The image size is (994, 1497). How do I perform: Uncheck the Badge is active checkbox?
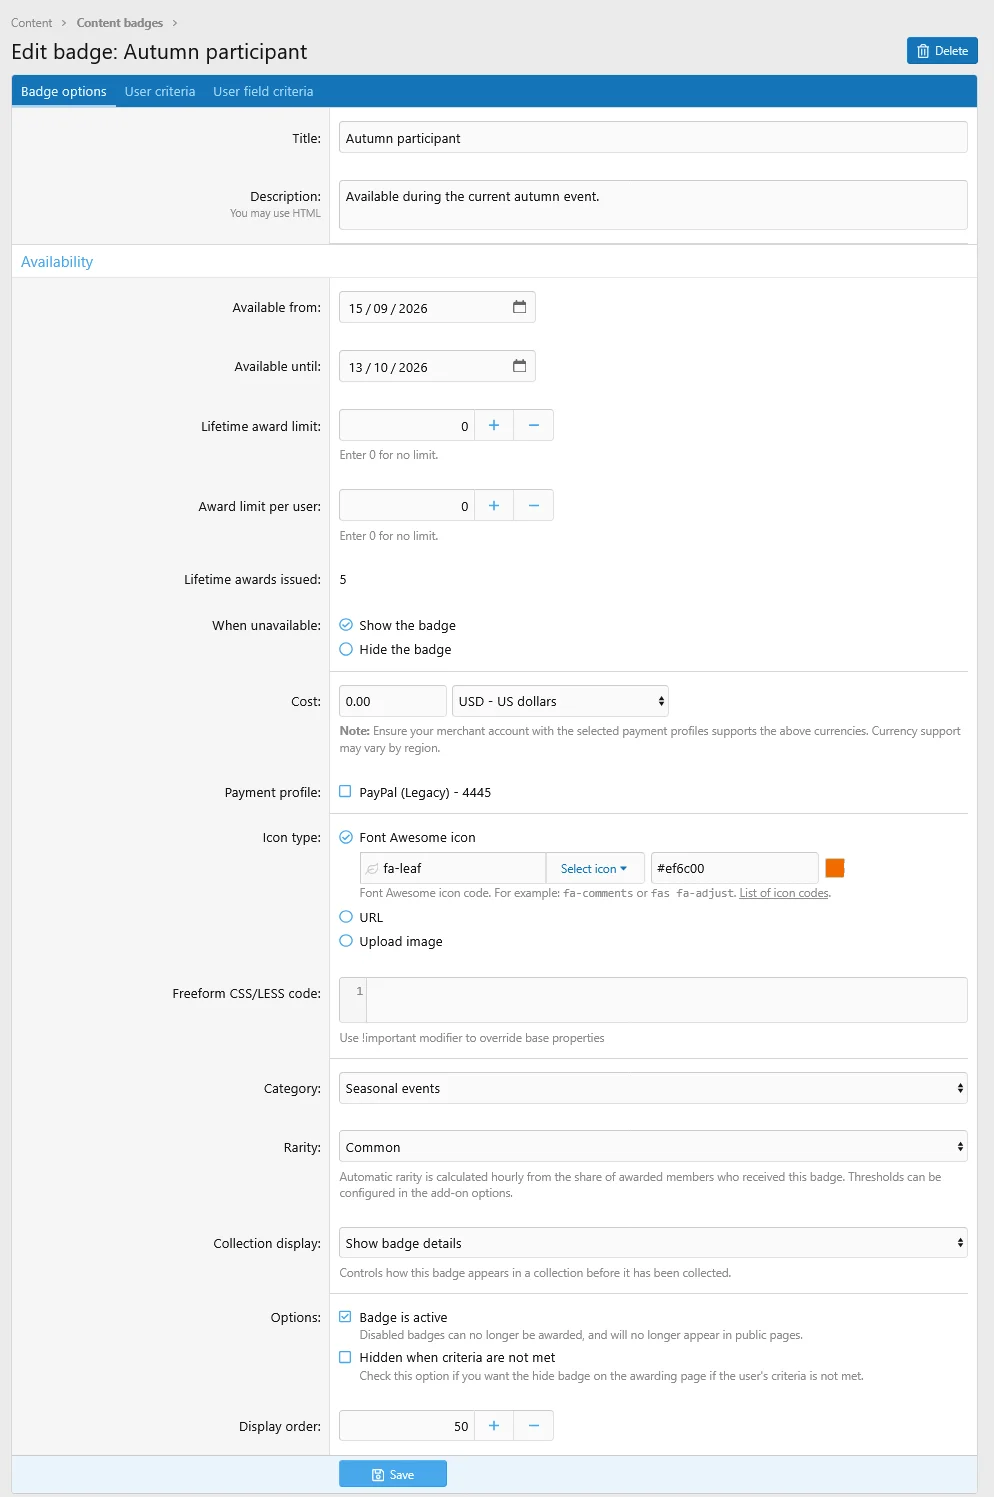[x=346, y=1317]
